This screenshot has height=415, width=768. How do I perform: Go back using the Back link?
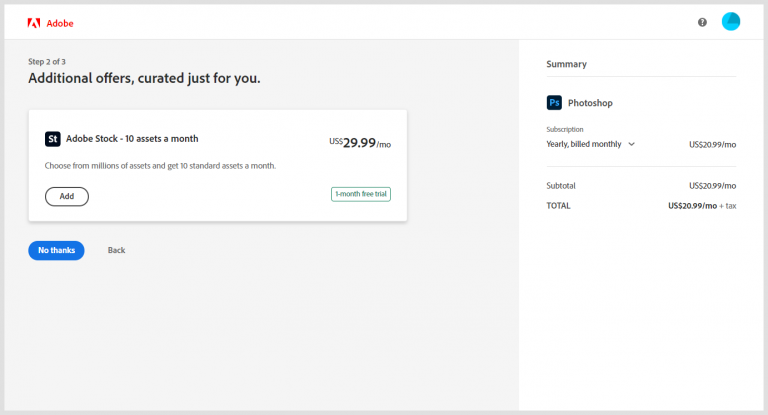click(116, 250)
